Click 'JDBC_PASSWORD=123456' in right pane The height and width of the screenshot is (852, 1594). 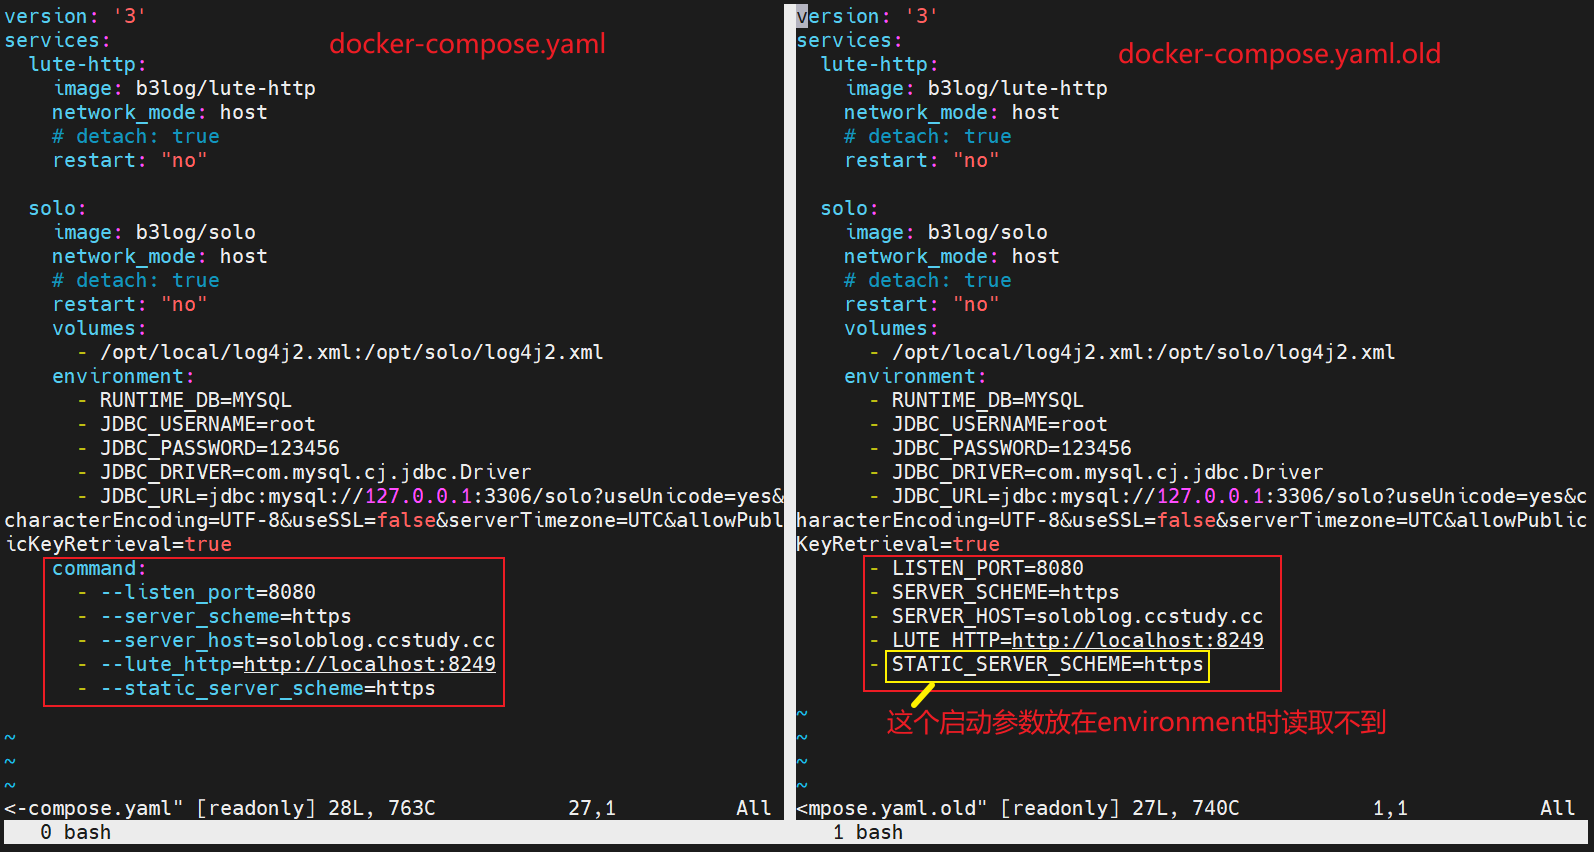pyautogui.click(x=1012, y=448)
